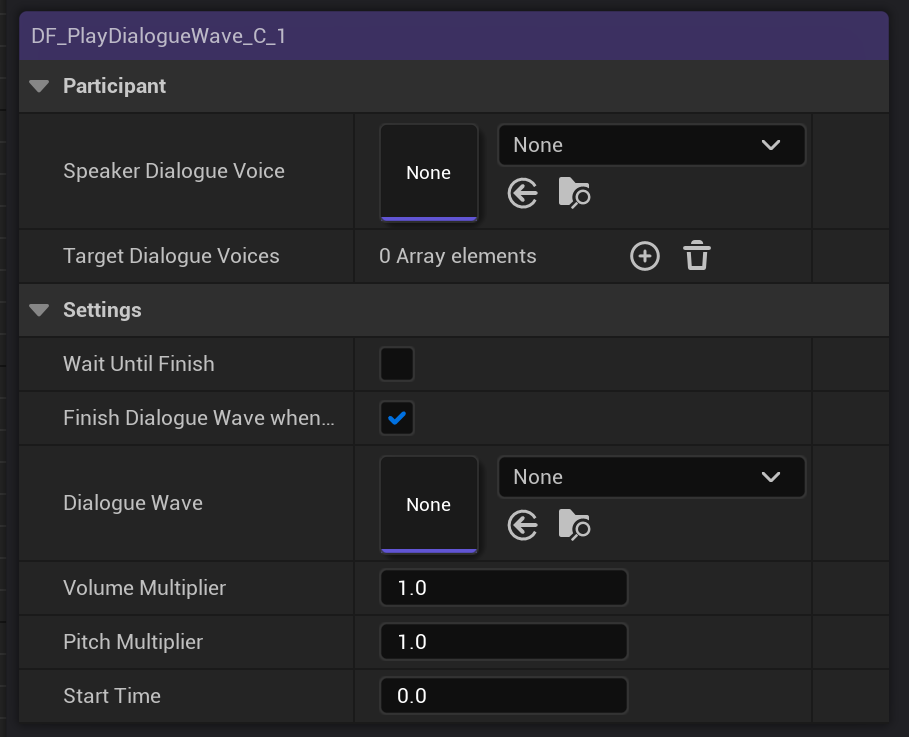This screenshot has width=909, height=737.
Task: Click the Dialogue Wave asset thumbnail
Action: [x=429, y=504]
